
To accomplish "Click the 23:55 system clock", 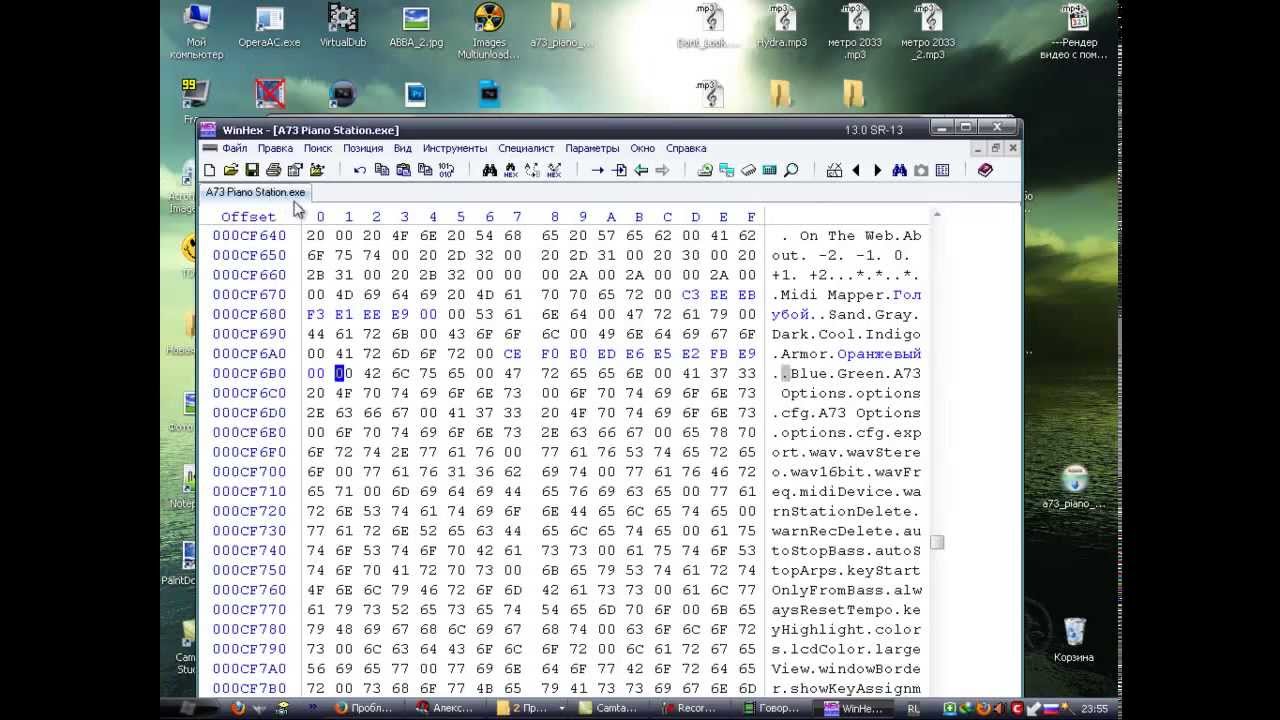I will pos(1094,708).
